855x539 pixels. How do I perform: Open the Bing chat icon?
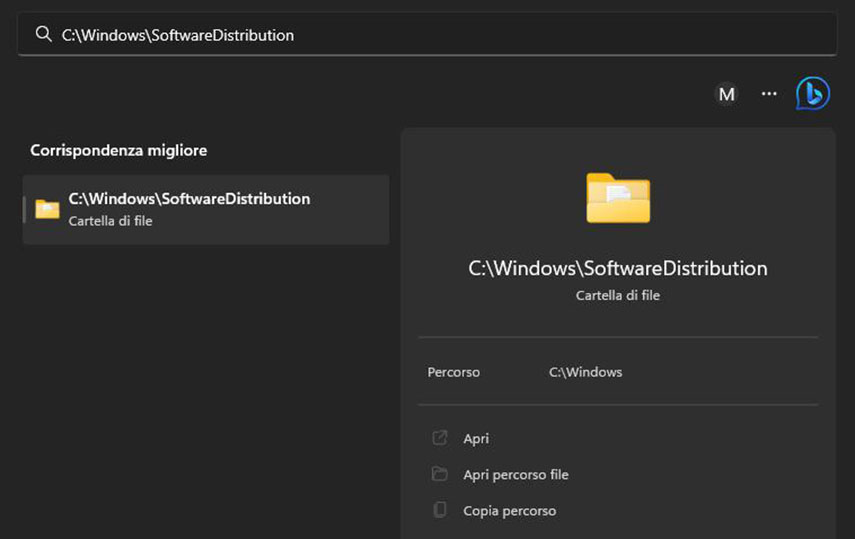(x=812, y=93)
